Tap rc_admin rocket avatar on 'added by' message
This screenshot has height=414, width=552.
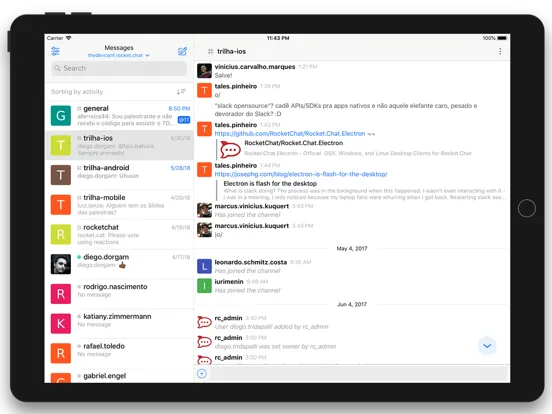pyautogui.click(x=204, y=322)
